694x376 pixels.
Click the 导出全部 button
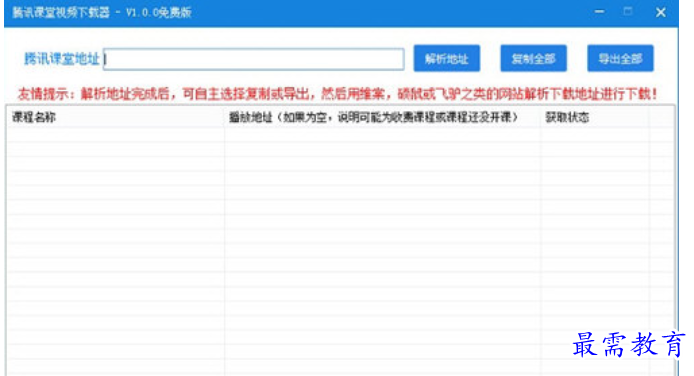click(x=620, y=58)
